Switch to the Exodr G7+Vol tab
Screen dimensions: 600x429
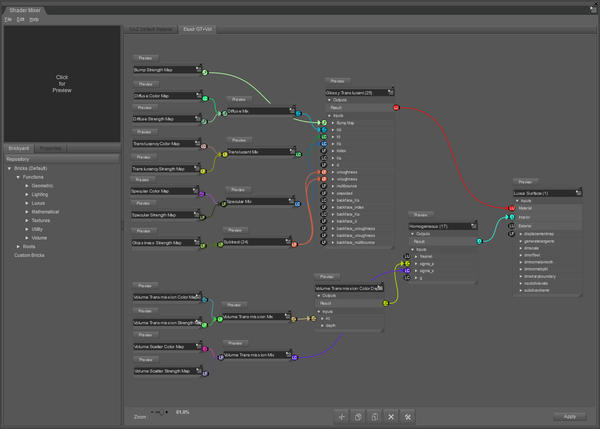click(x=197, y=29)
